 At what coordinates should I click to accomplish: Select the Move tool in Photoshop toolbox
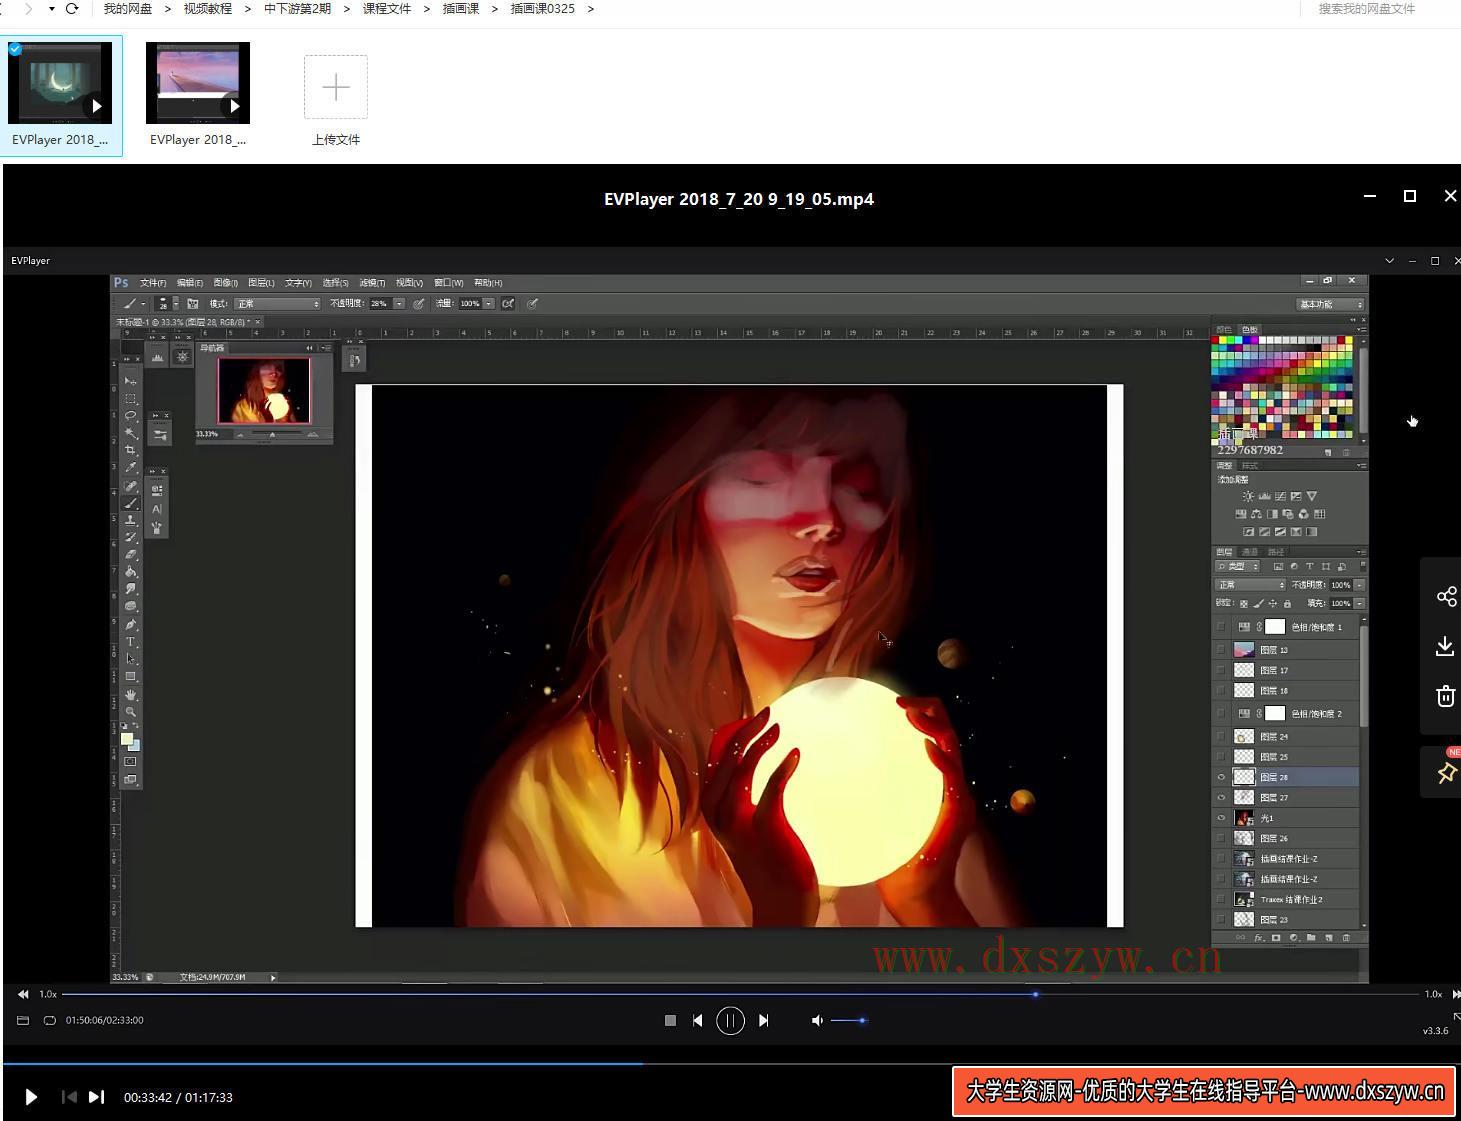pyautogui.click(x=130, y=381)
